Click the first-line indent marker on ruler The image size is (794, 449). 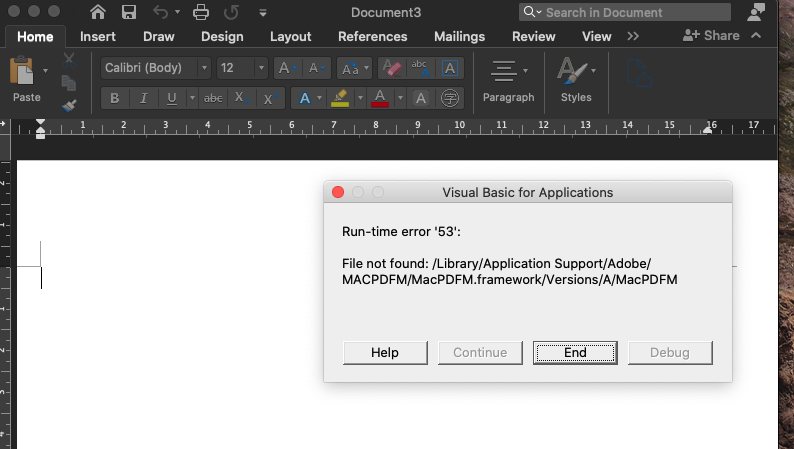[41, 123]
